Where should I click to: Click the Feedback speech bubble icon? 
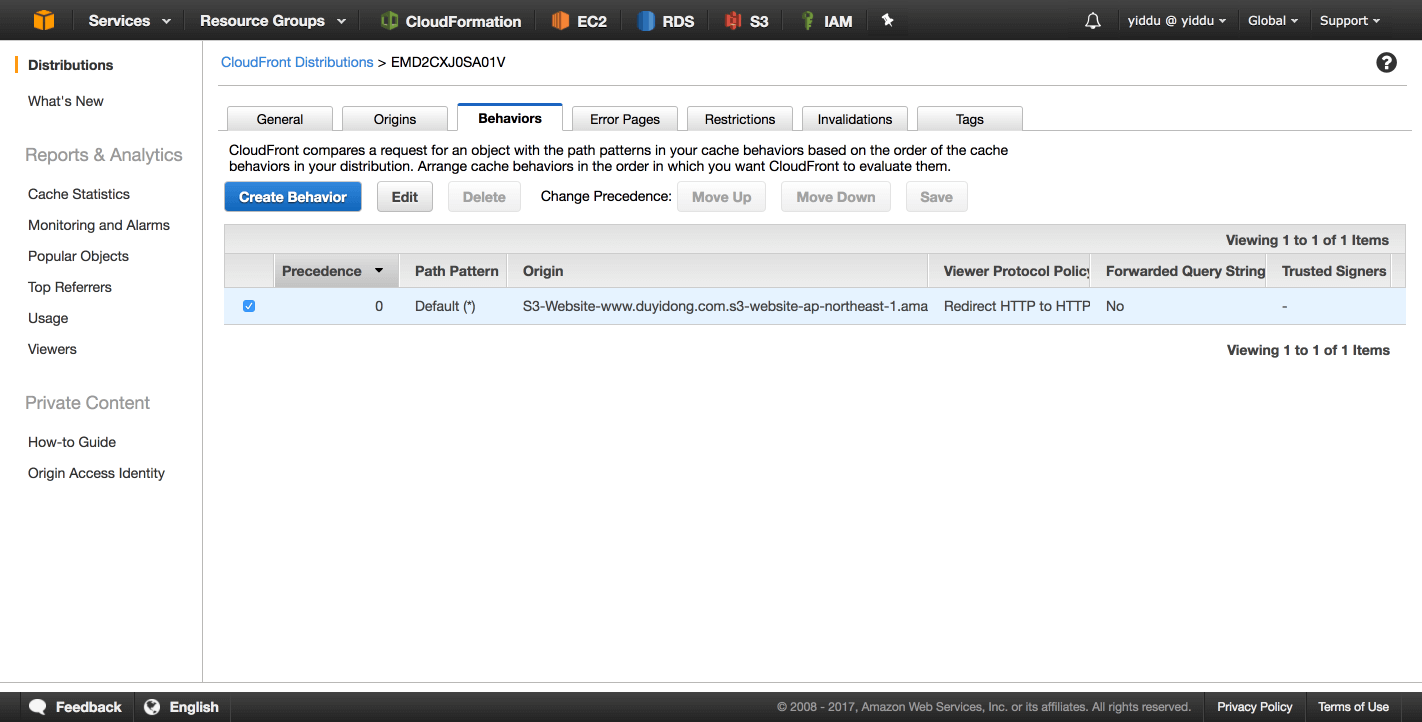pyautogui.click(x=38, y=707)
